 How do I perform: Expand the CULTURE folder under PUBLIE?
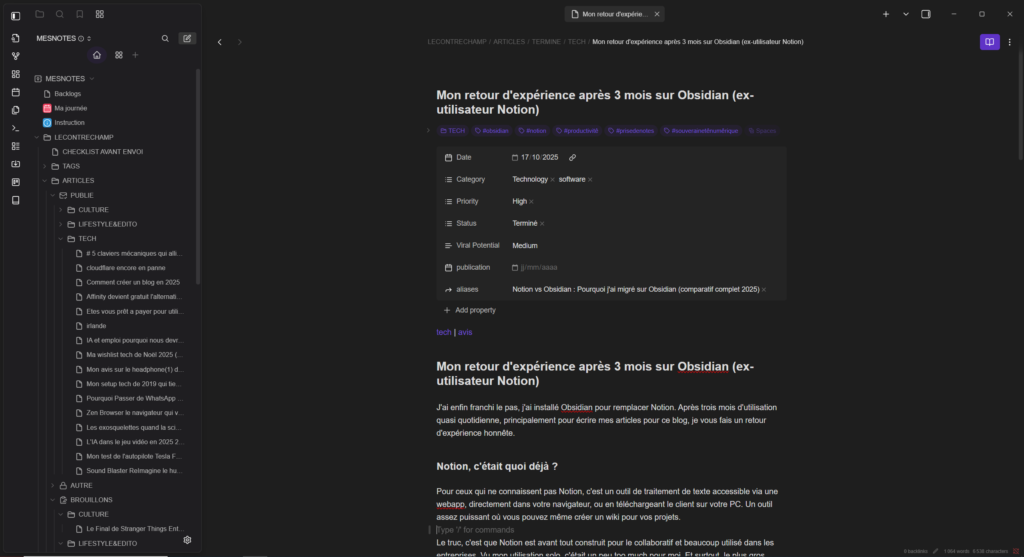61,210
